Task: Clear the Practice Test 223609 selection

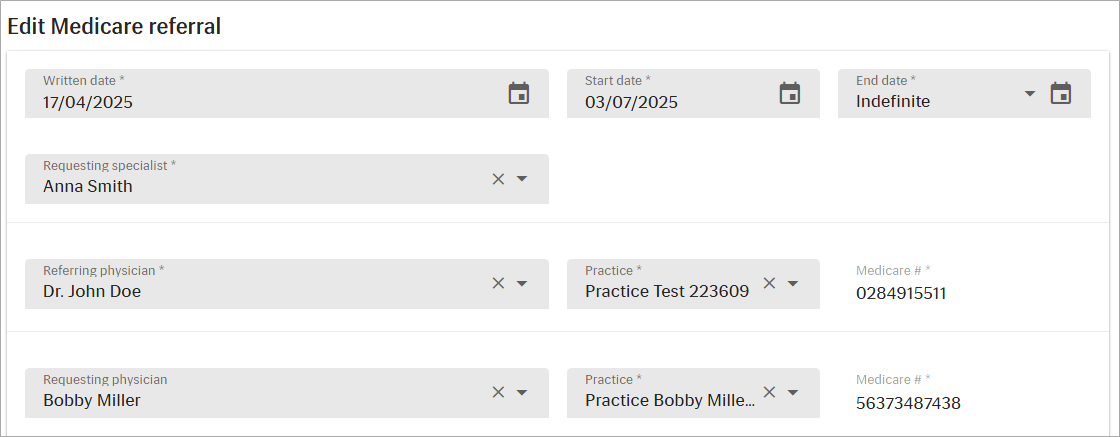Action: (769, 283)
